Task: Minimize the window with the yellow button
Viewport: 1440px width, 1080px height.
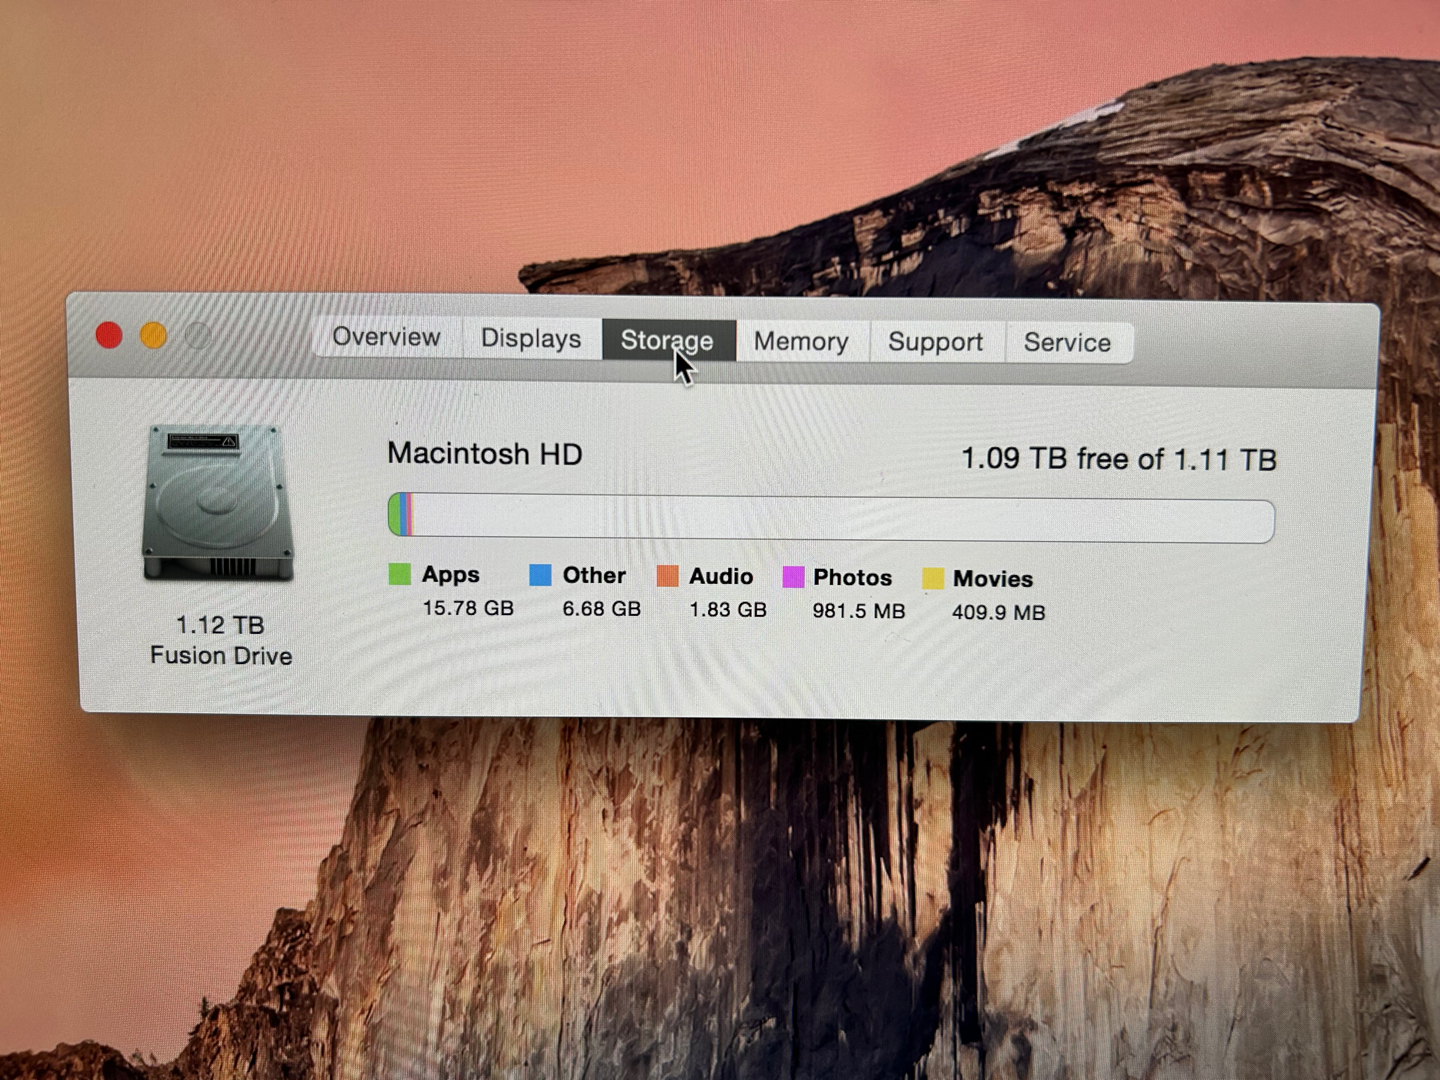Action: 153,335
